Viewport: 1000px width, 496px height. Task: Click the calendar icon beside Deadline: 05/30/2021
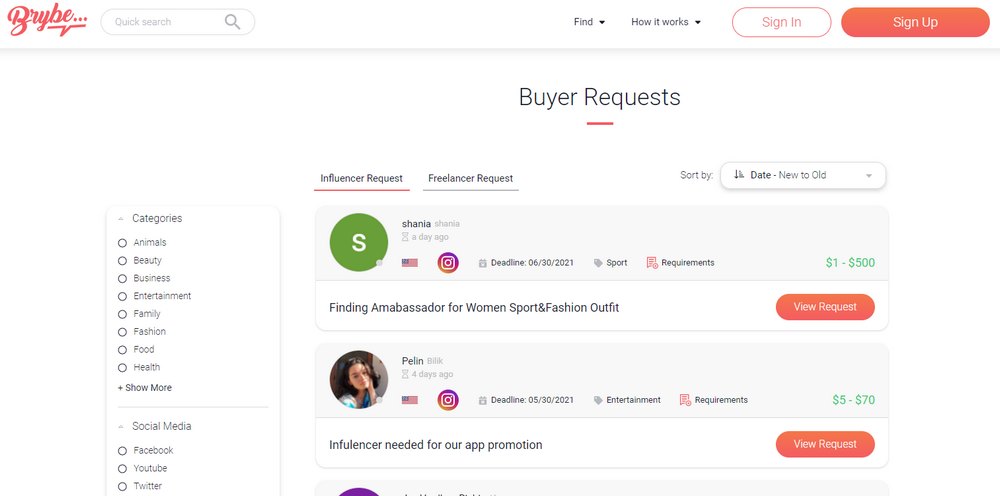click(x=483, y=400)
